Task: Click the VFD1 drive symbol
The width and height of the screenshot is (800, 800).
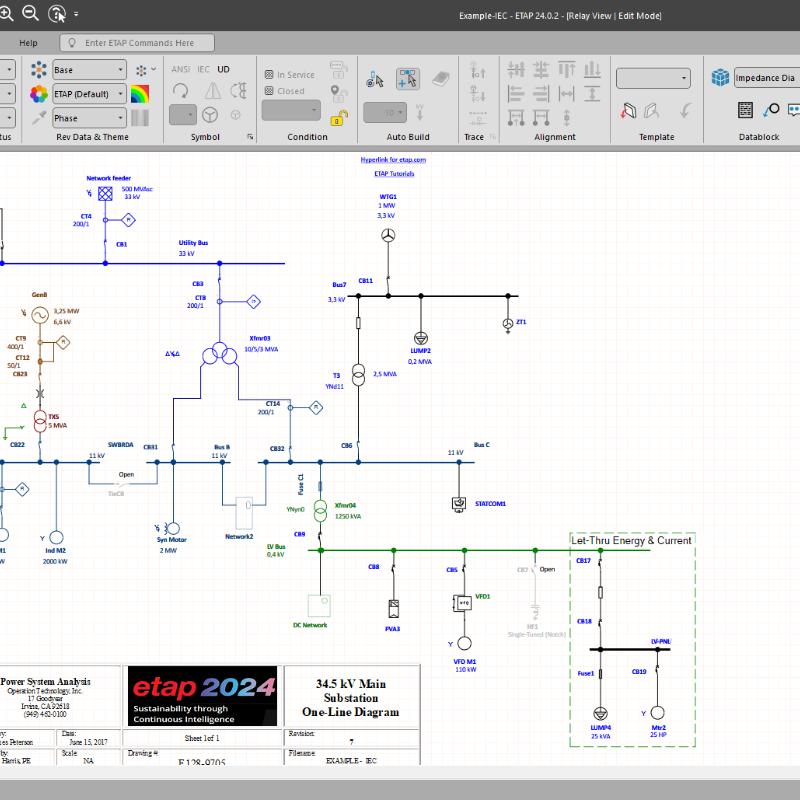Action: pos(463,603)
